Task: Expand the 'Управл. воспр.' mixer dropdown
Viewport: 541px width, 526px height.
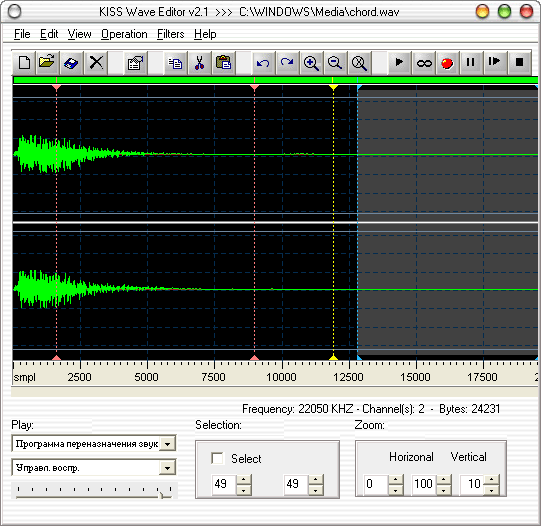Action: click(167, 468)
